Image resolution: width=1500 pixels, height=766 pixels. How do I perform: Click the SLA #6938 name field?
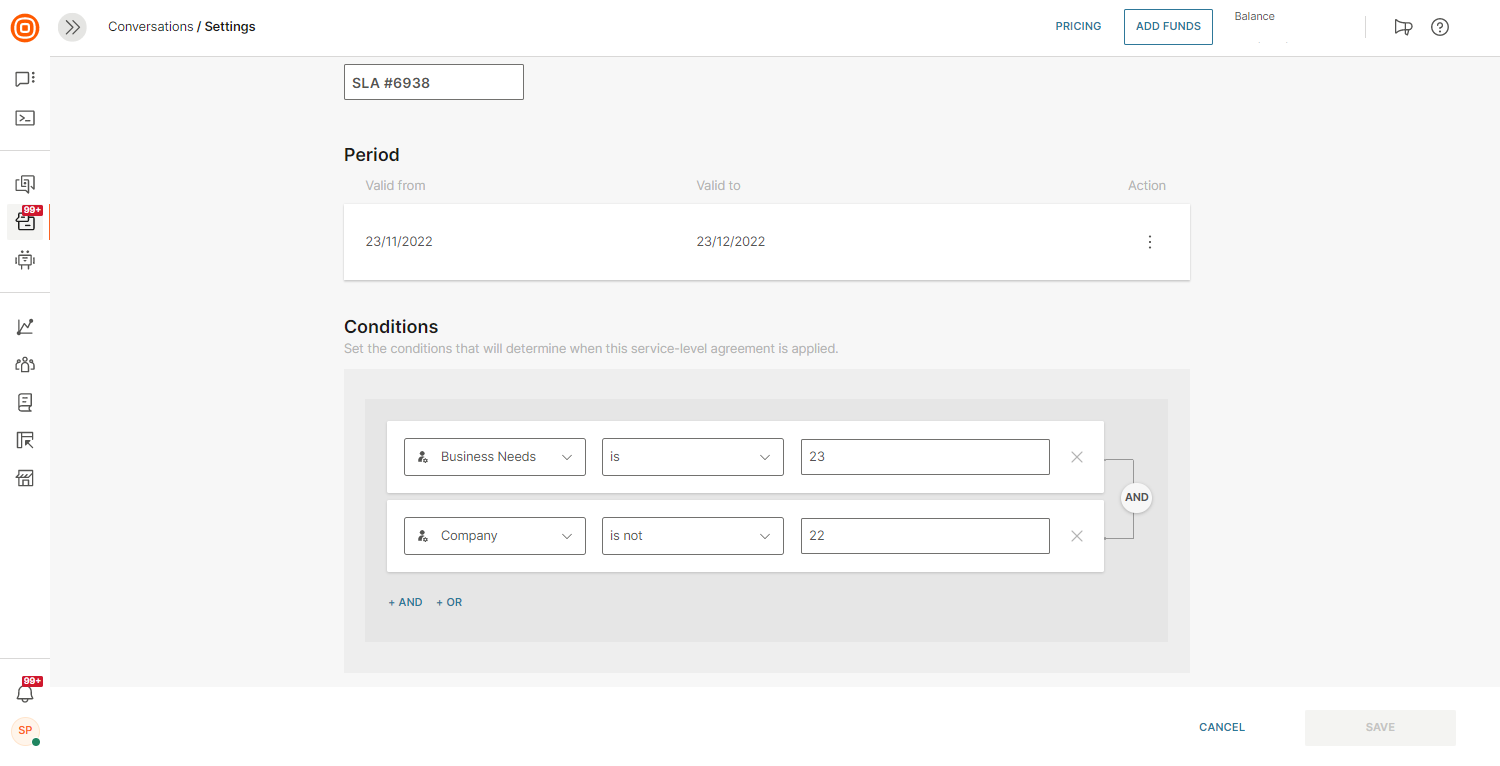tap(433, 83)
